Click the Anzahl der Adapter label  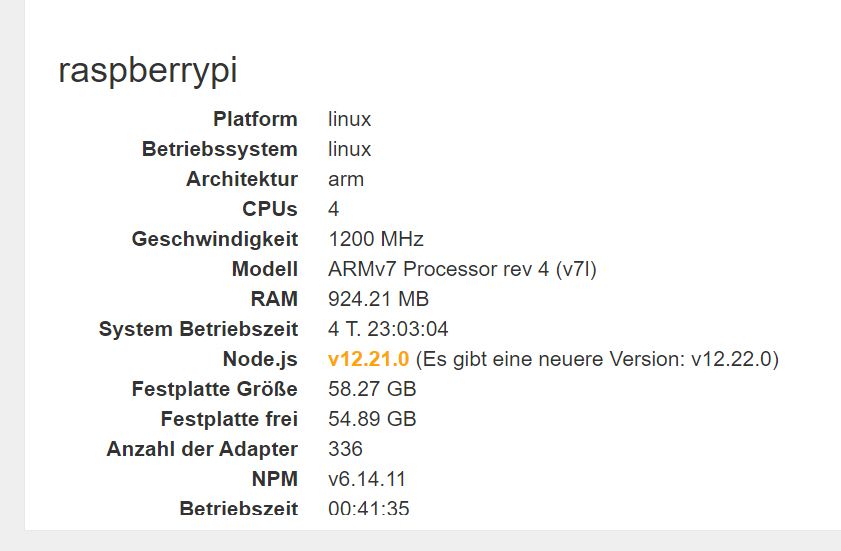pyautogui.click(x=202, y=449)
